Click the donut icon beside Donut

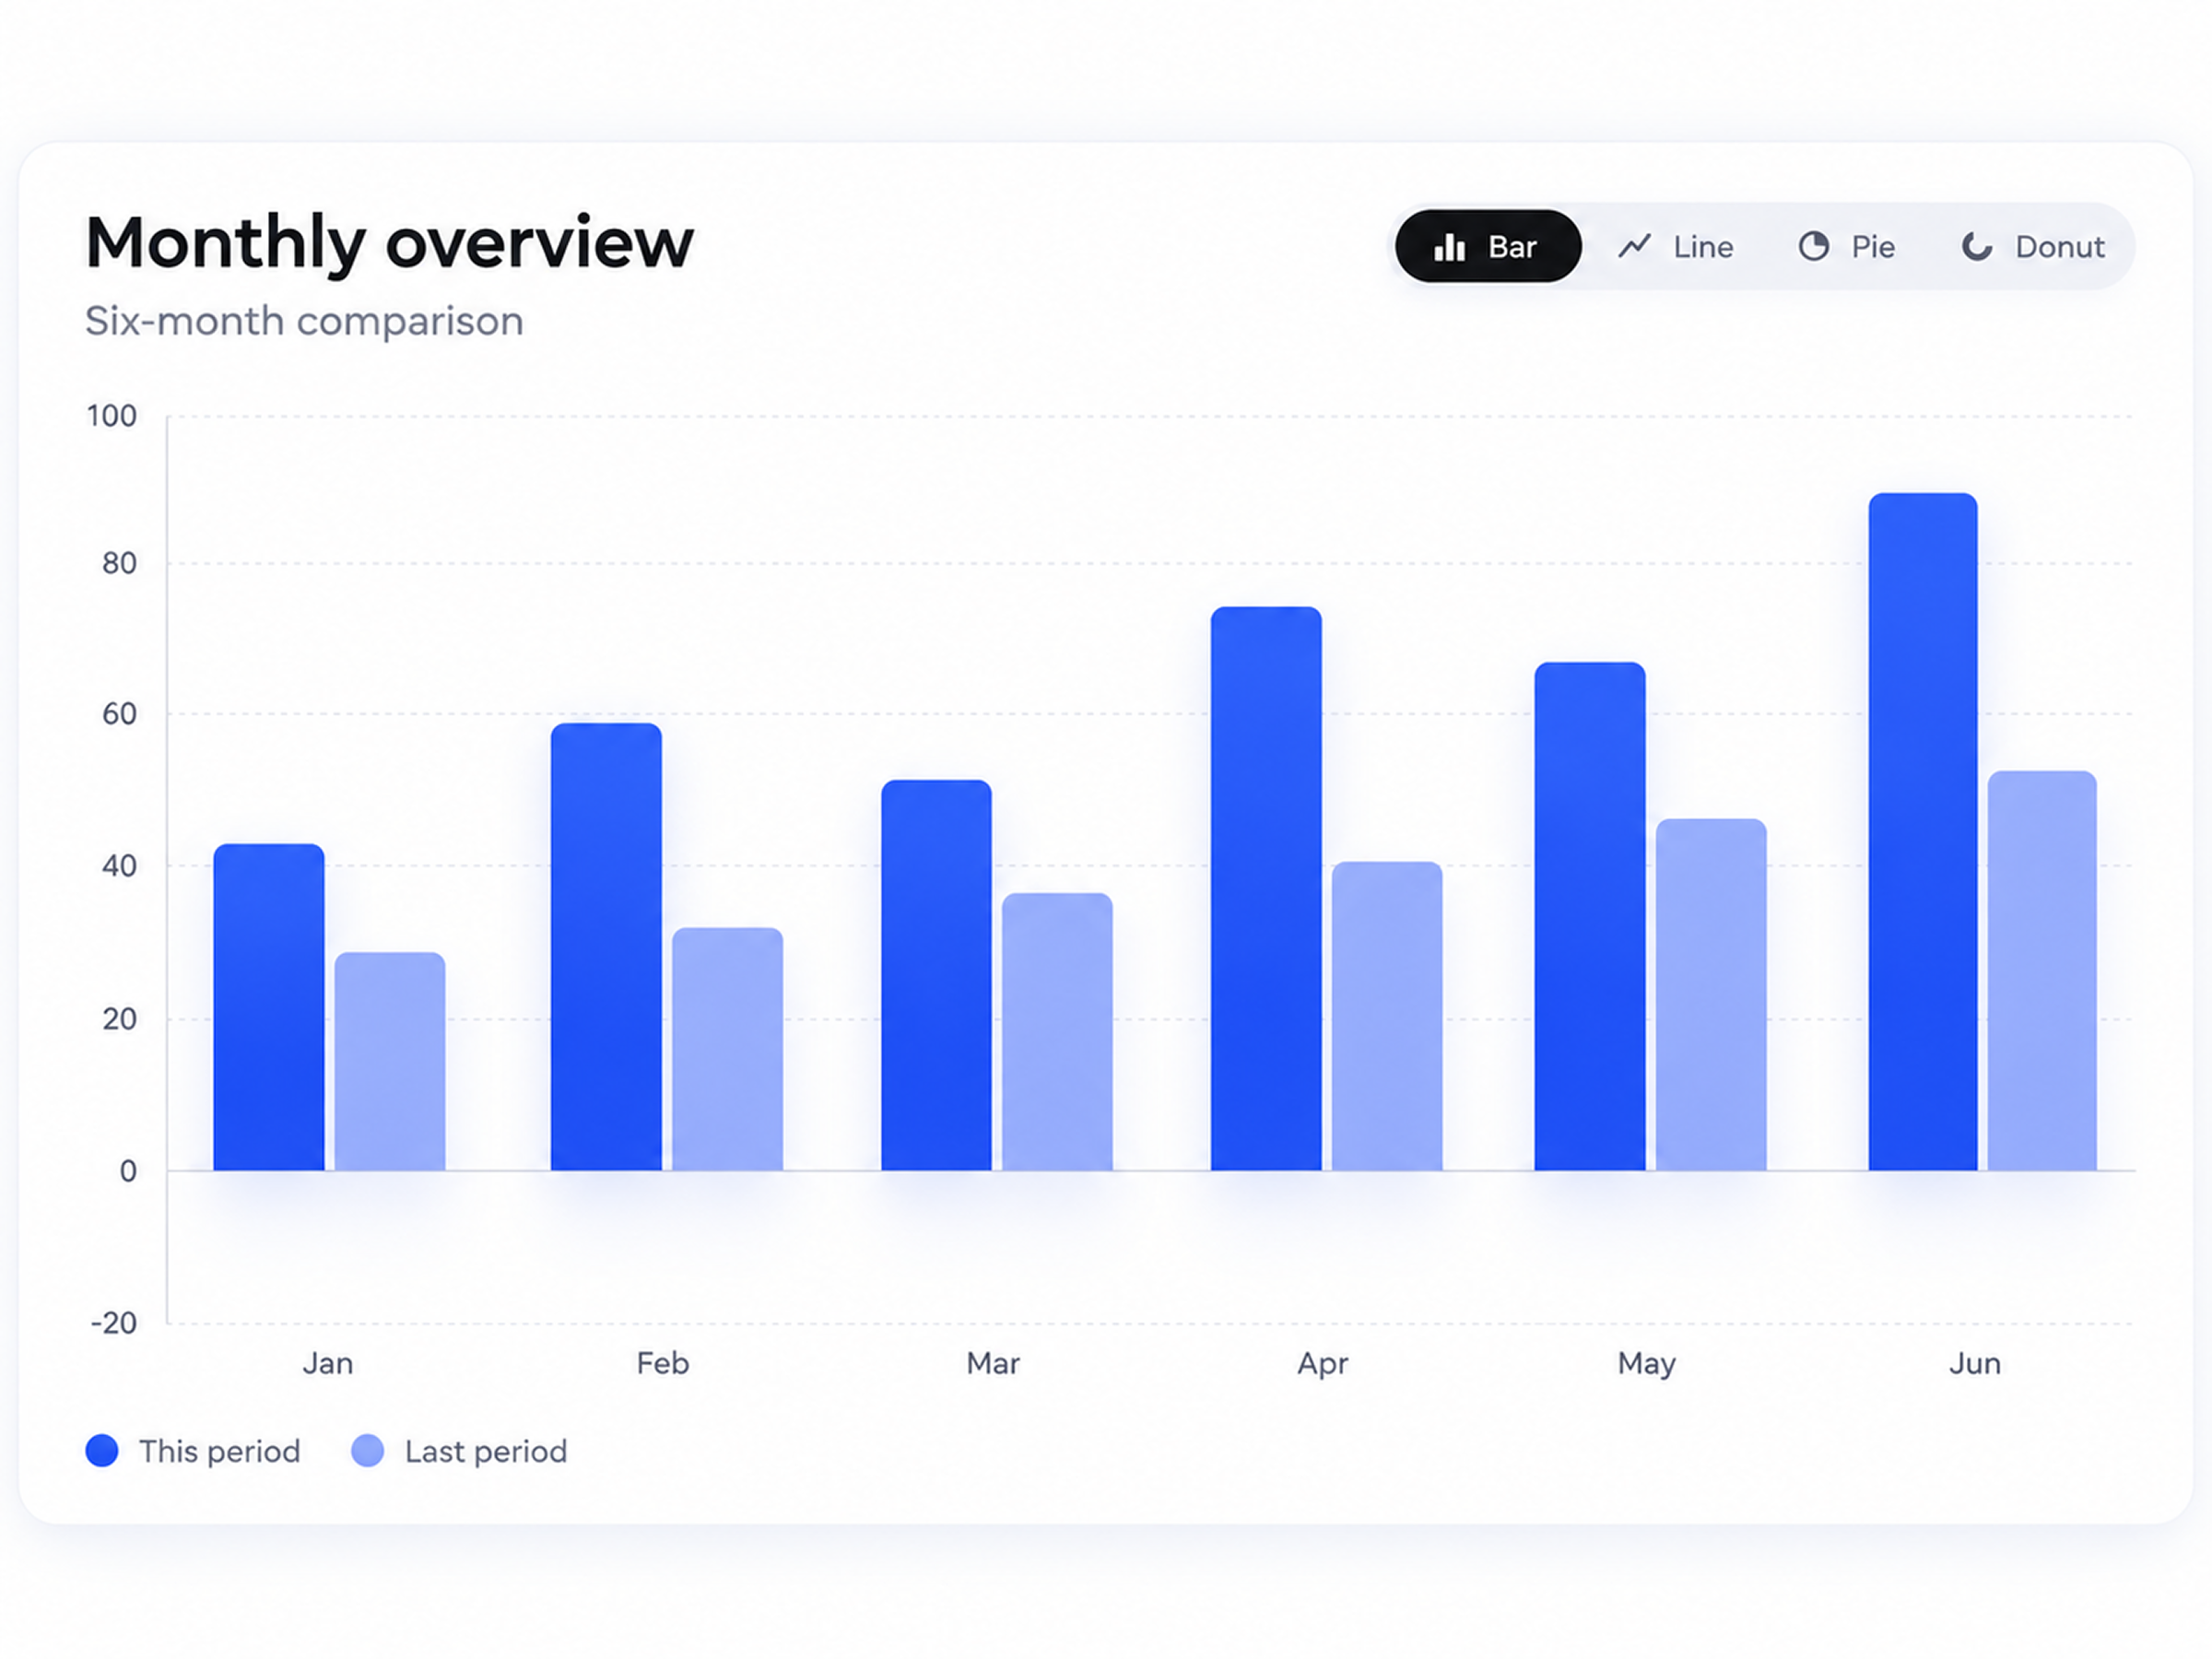pyautogui.click(x=1977, y=247)
